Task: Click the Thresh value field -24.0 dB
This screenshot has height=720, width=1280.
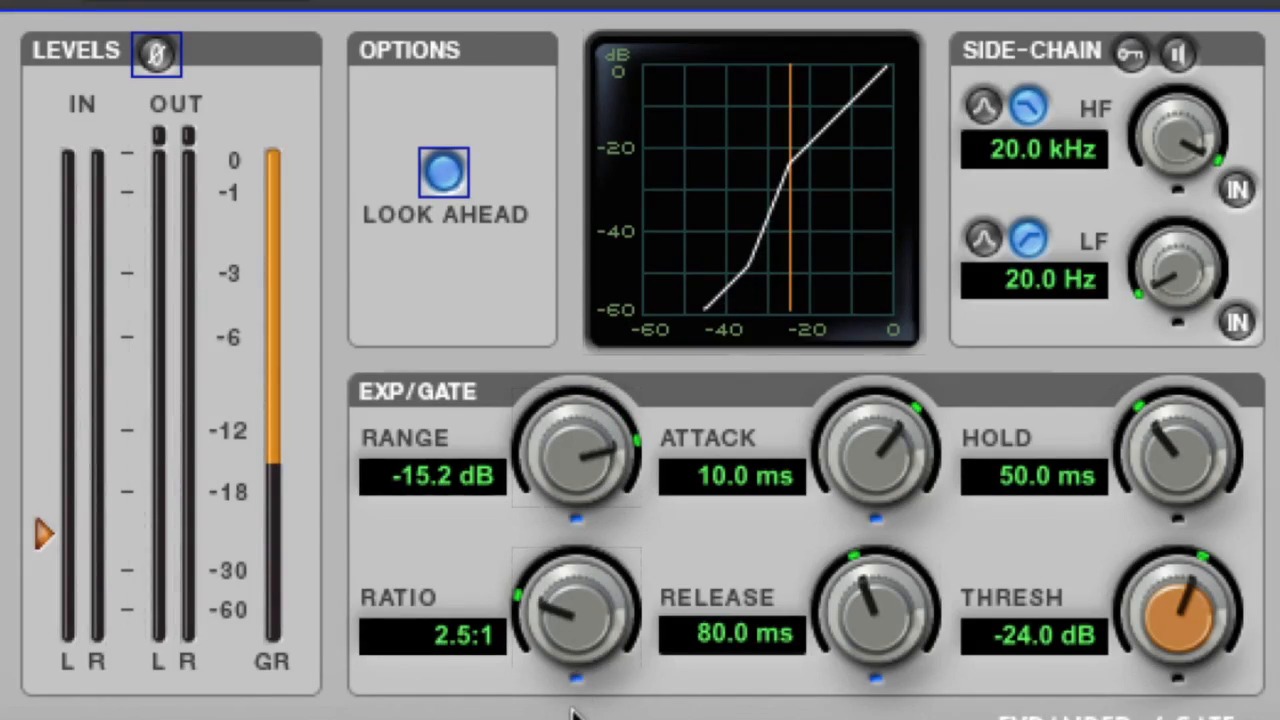Action: click(x=1034, y=636)
